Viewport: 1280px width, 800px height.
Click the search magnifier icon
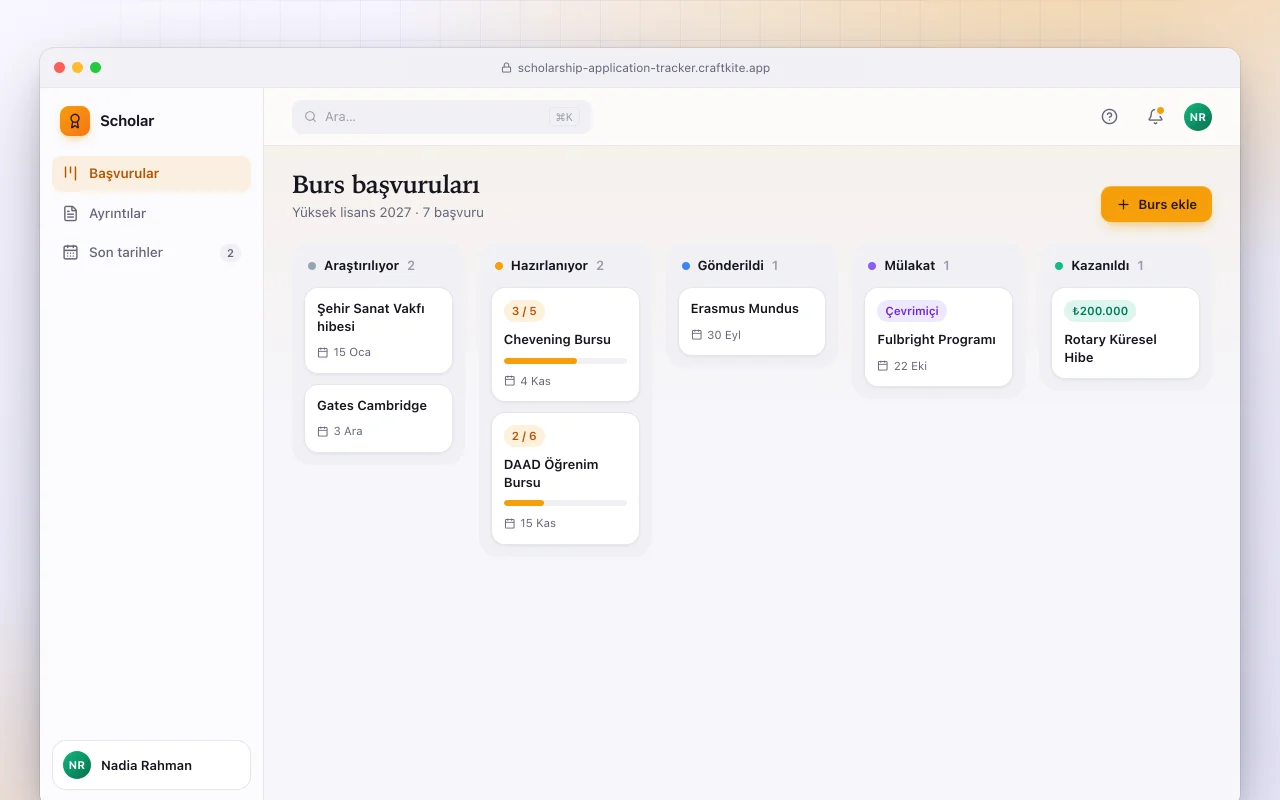311,117
